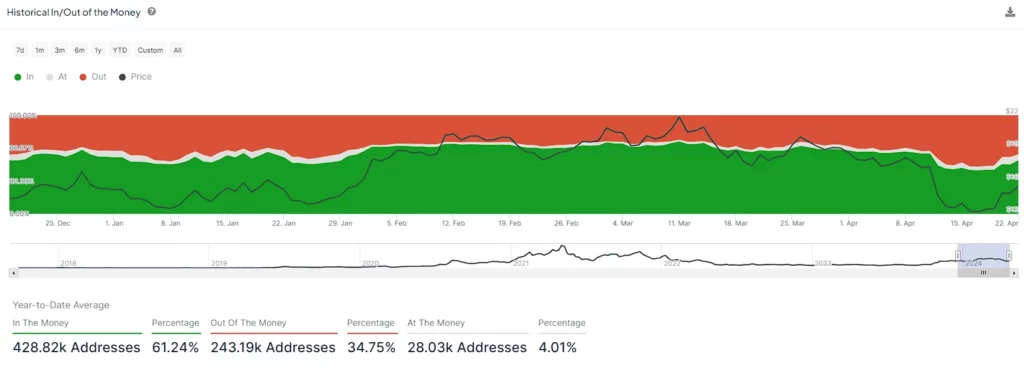Choose the 6m range button
Viewport: 1024px width, 376px height.
[80, 50]
